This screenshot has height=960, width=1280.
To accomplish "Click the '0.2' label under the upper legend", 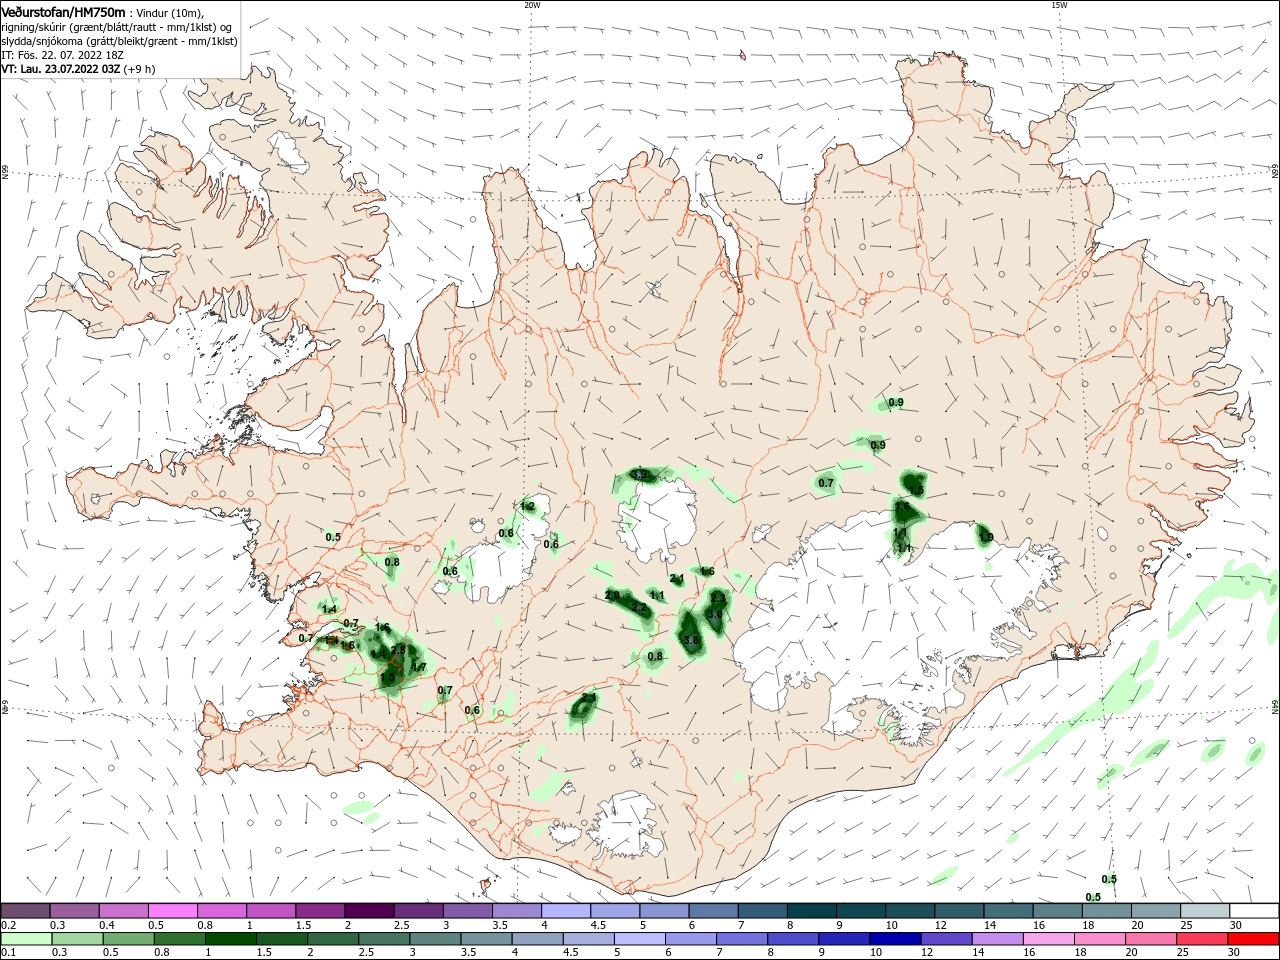I will [x=9, y=925].
